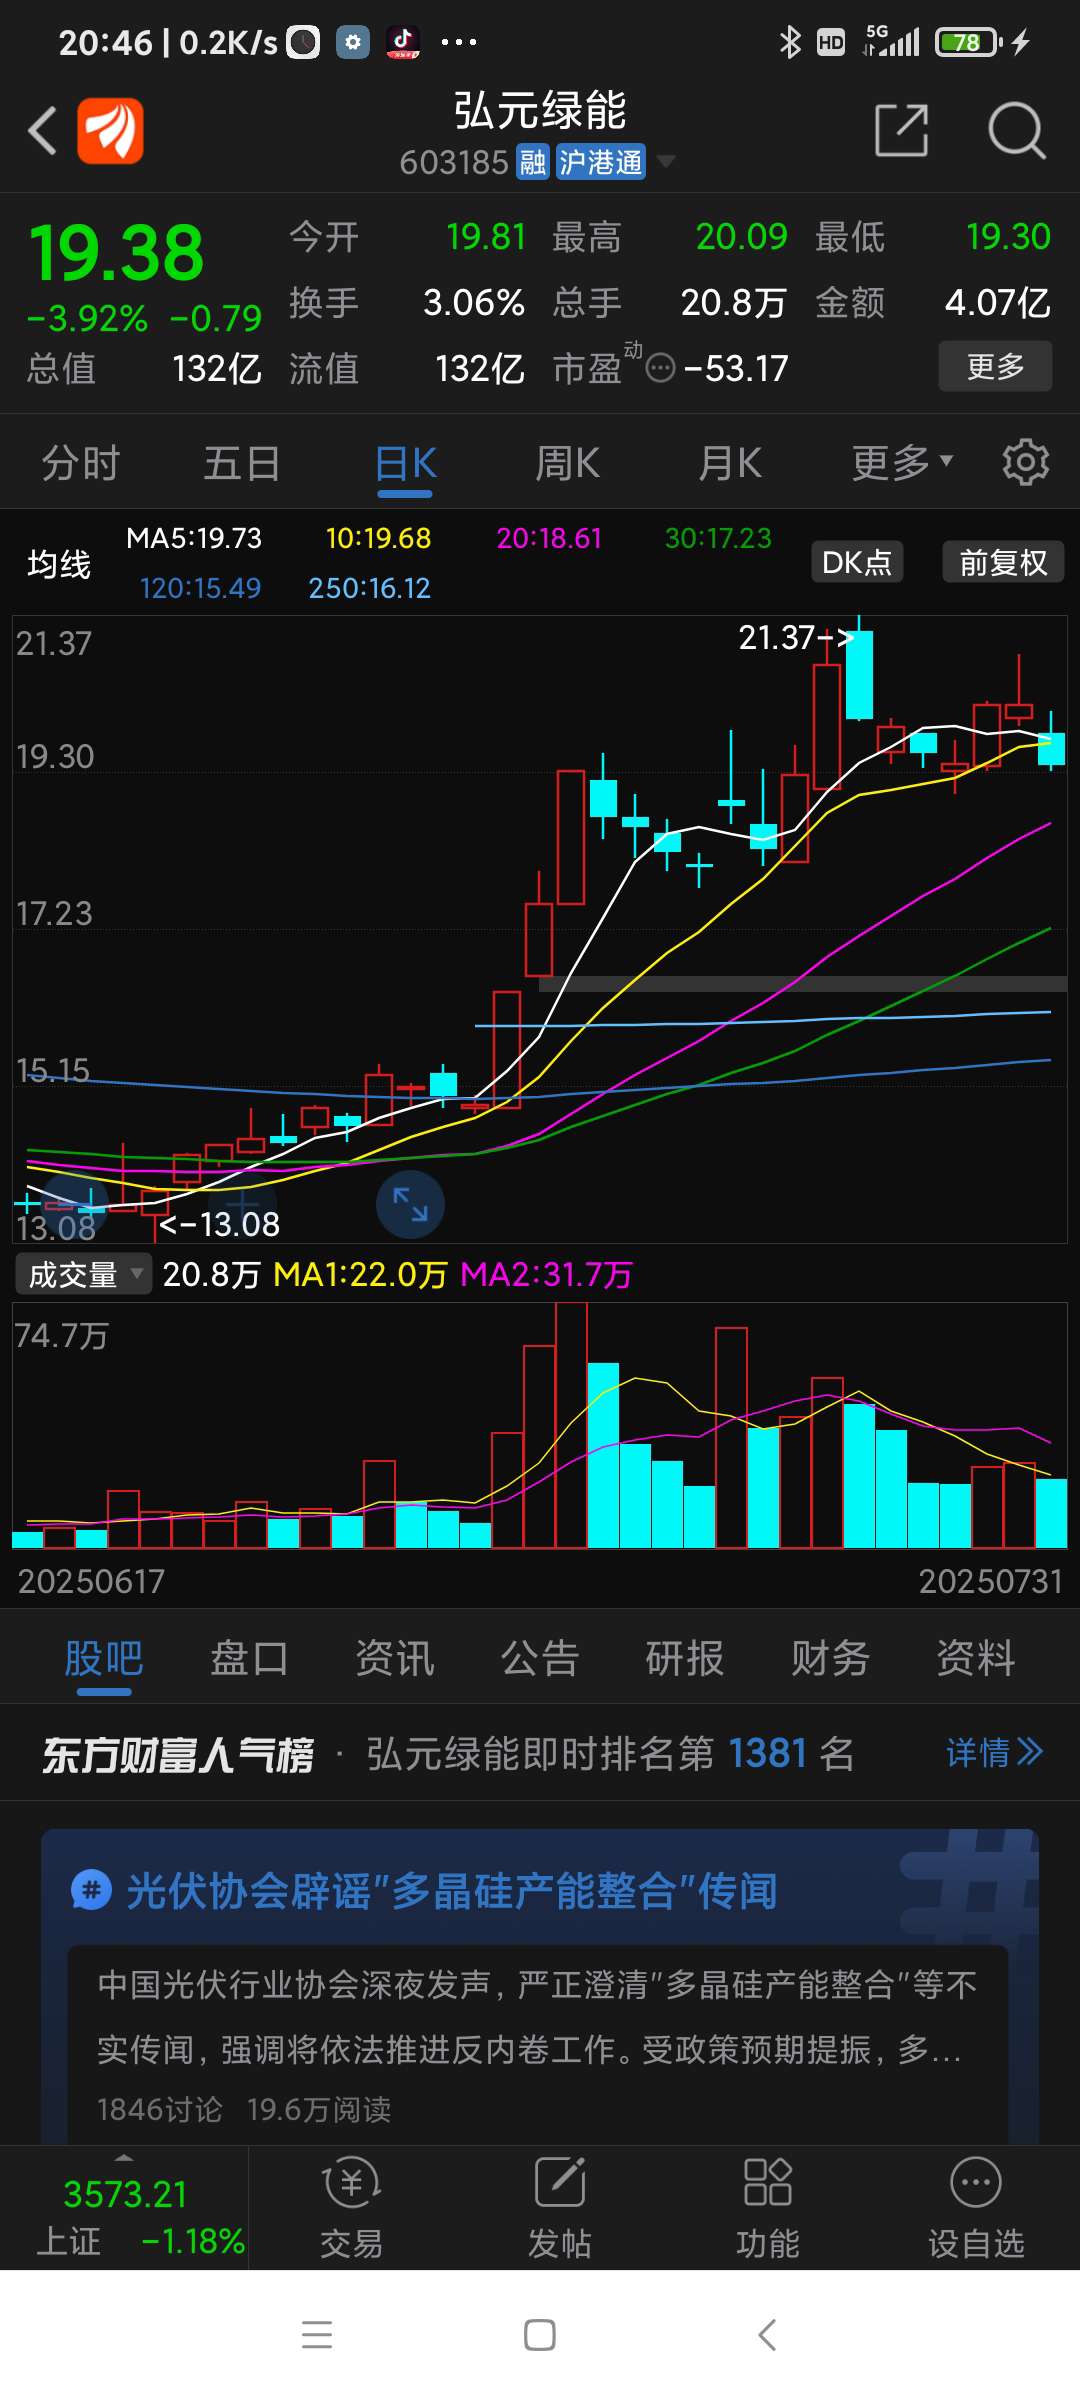Switch to 周K chart tab
Image resolution: width=1080 pixels, height=2400 pixels.
coord(567,463)
